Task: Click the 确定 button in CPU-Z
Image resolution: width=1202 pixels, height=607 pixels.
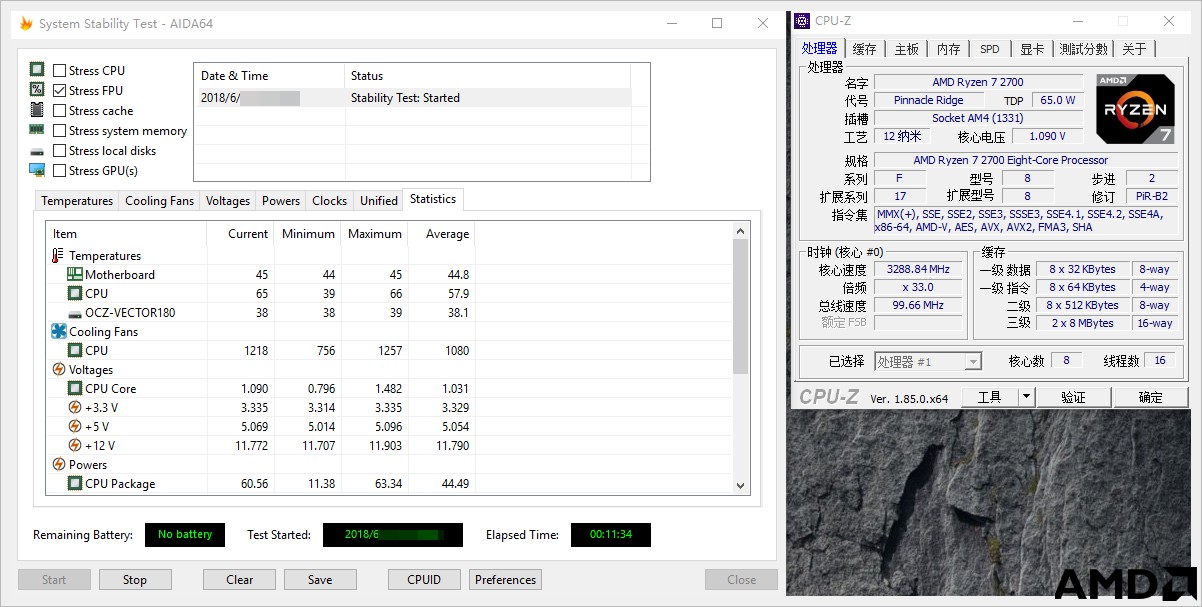Action: pos(1151,397)
